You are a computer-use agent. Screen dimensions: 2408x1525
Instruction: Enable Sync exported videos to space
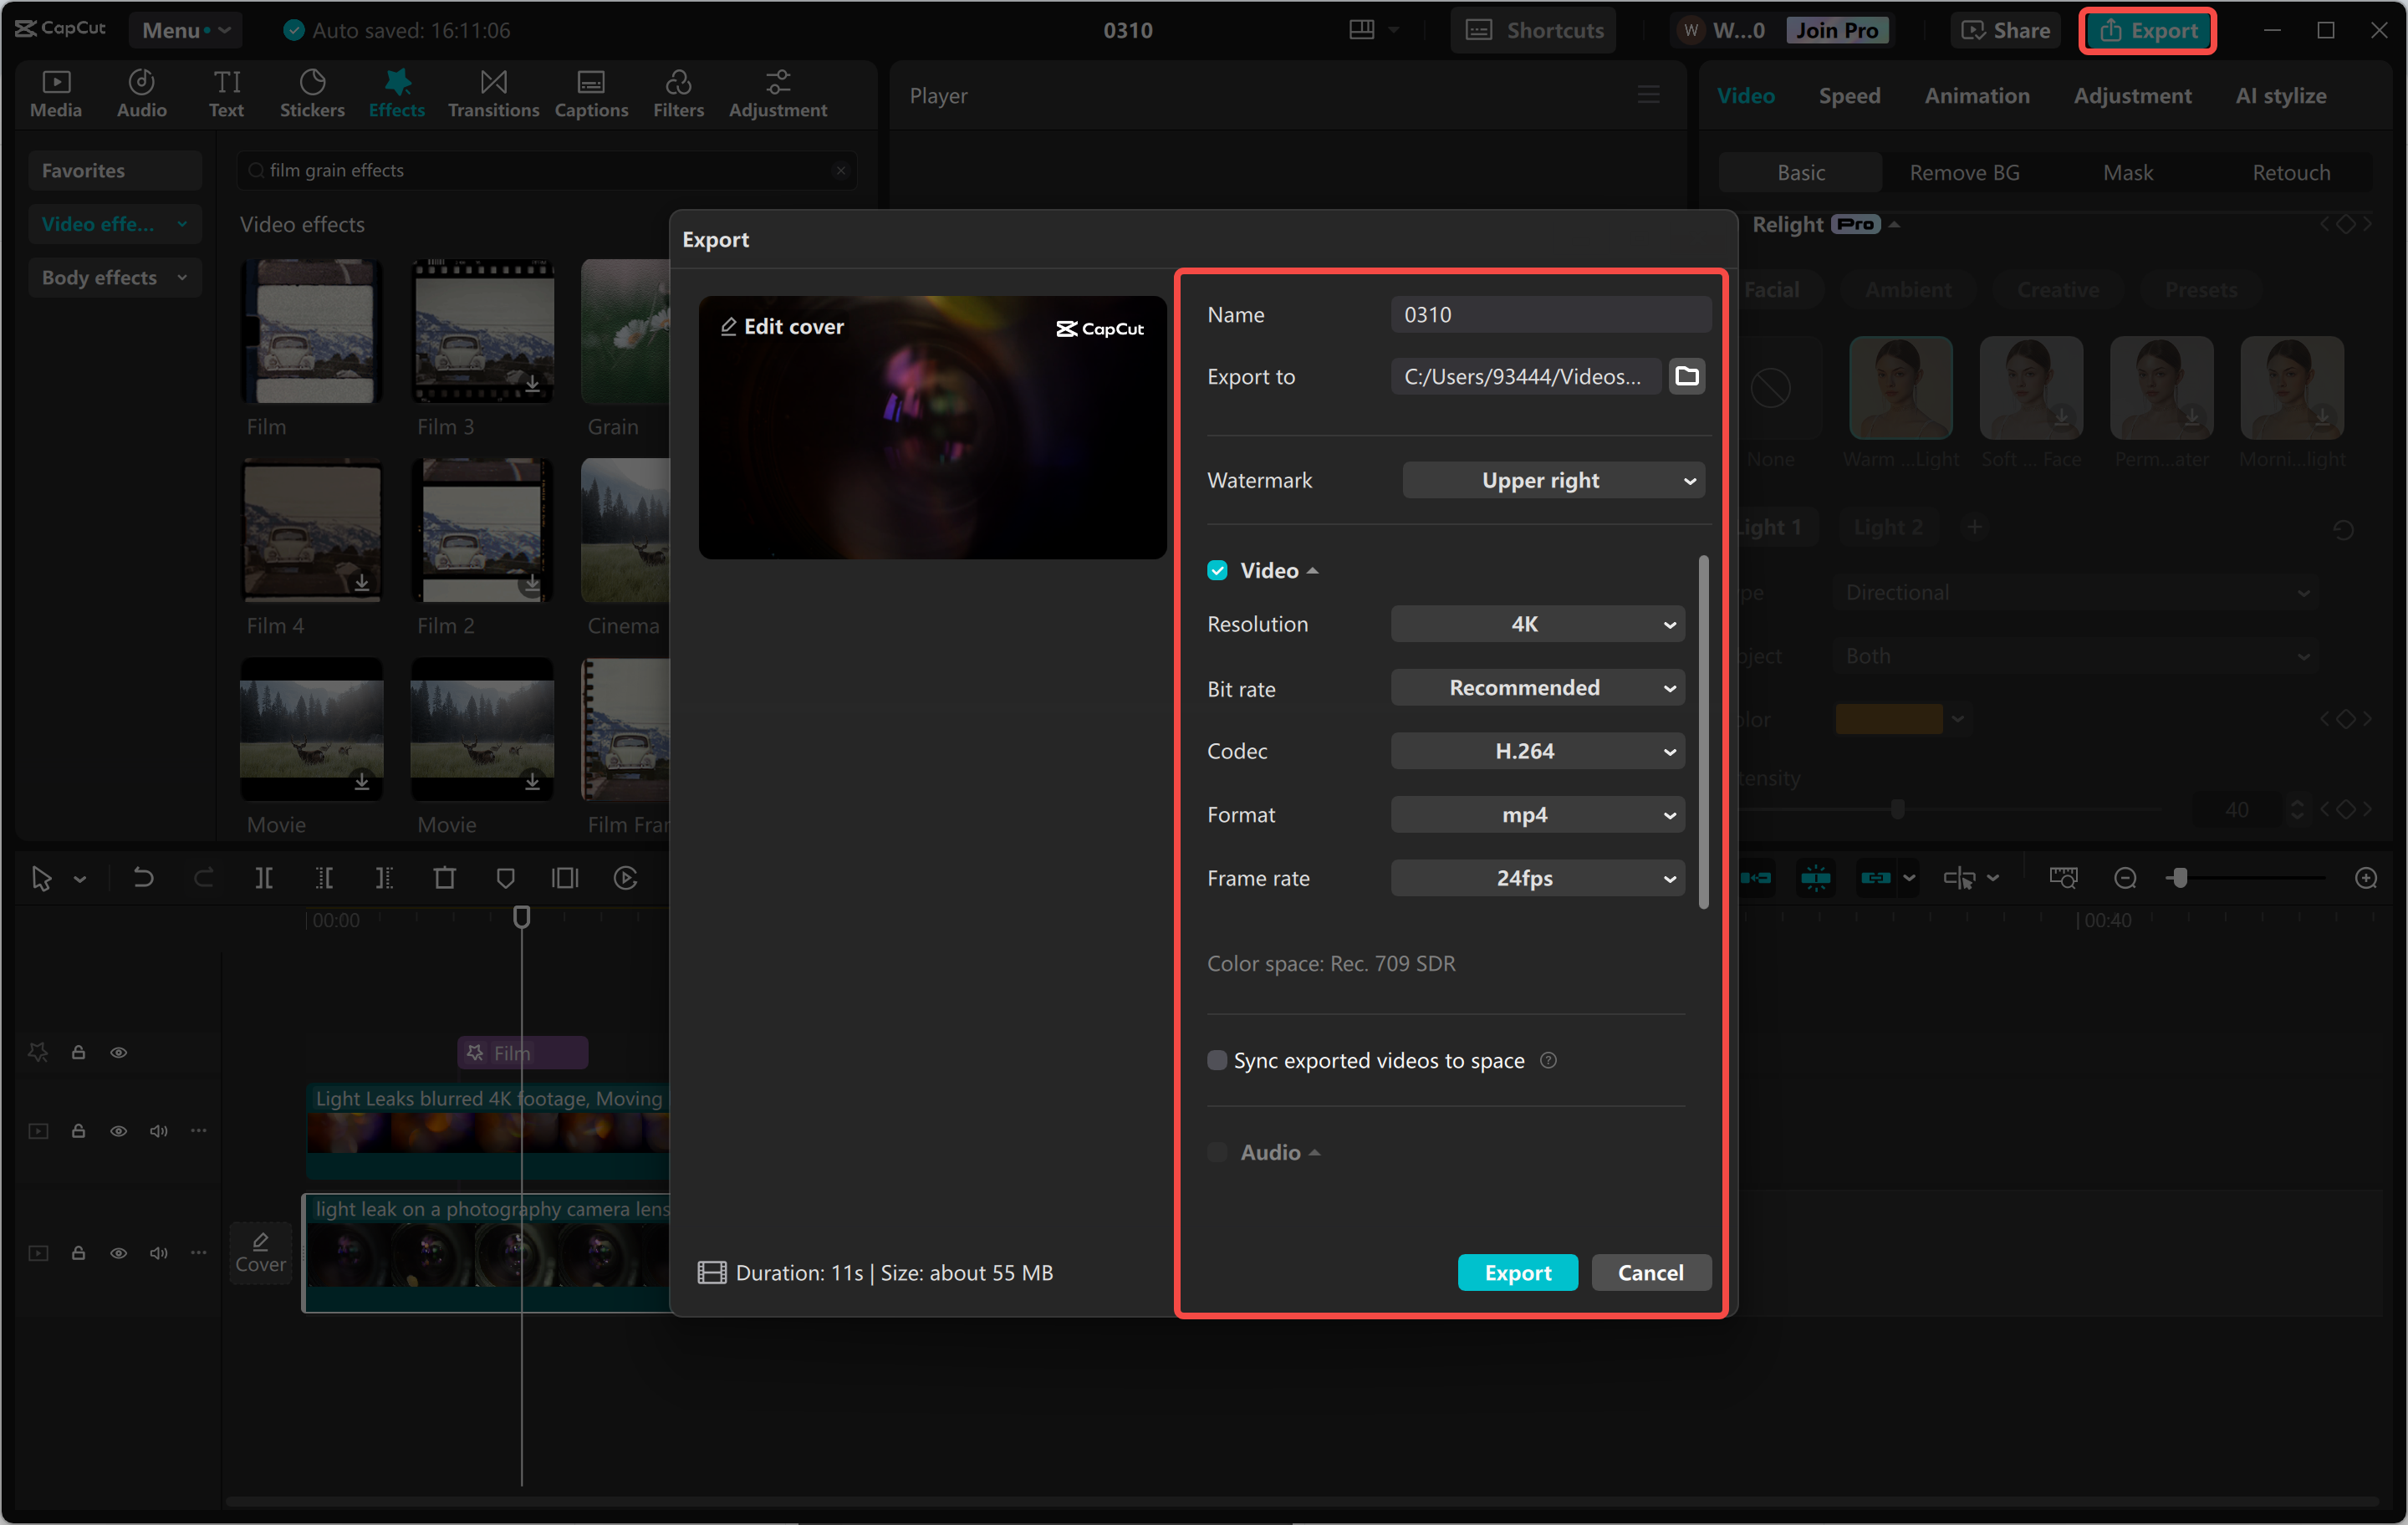pyautogui.click(x=1217, y=1060)
